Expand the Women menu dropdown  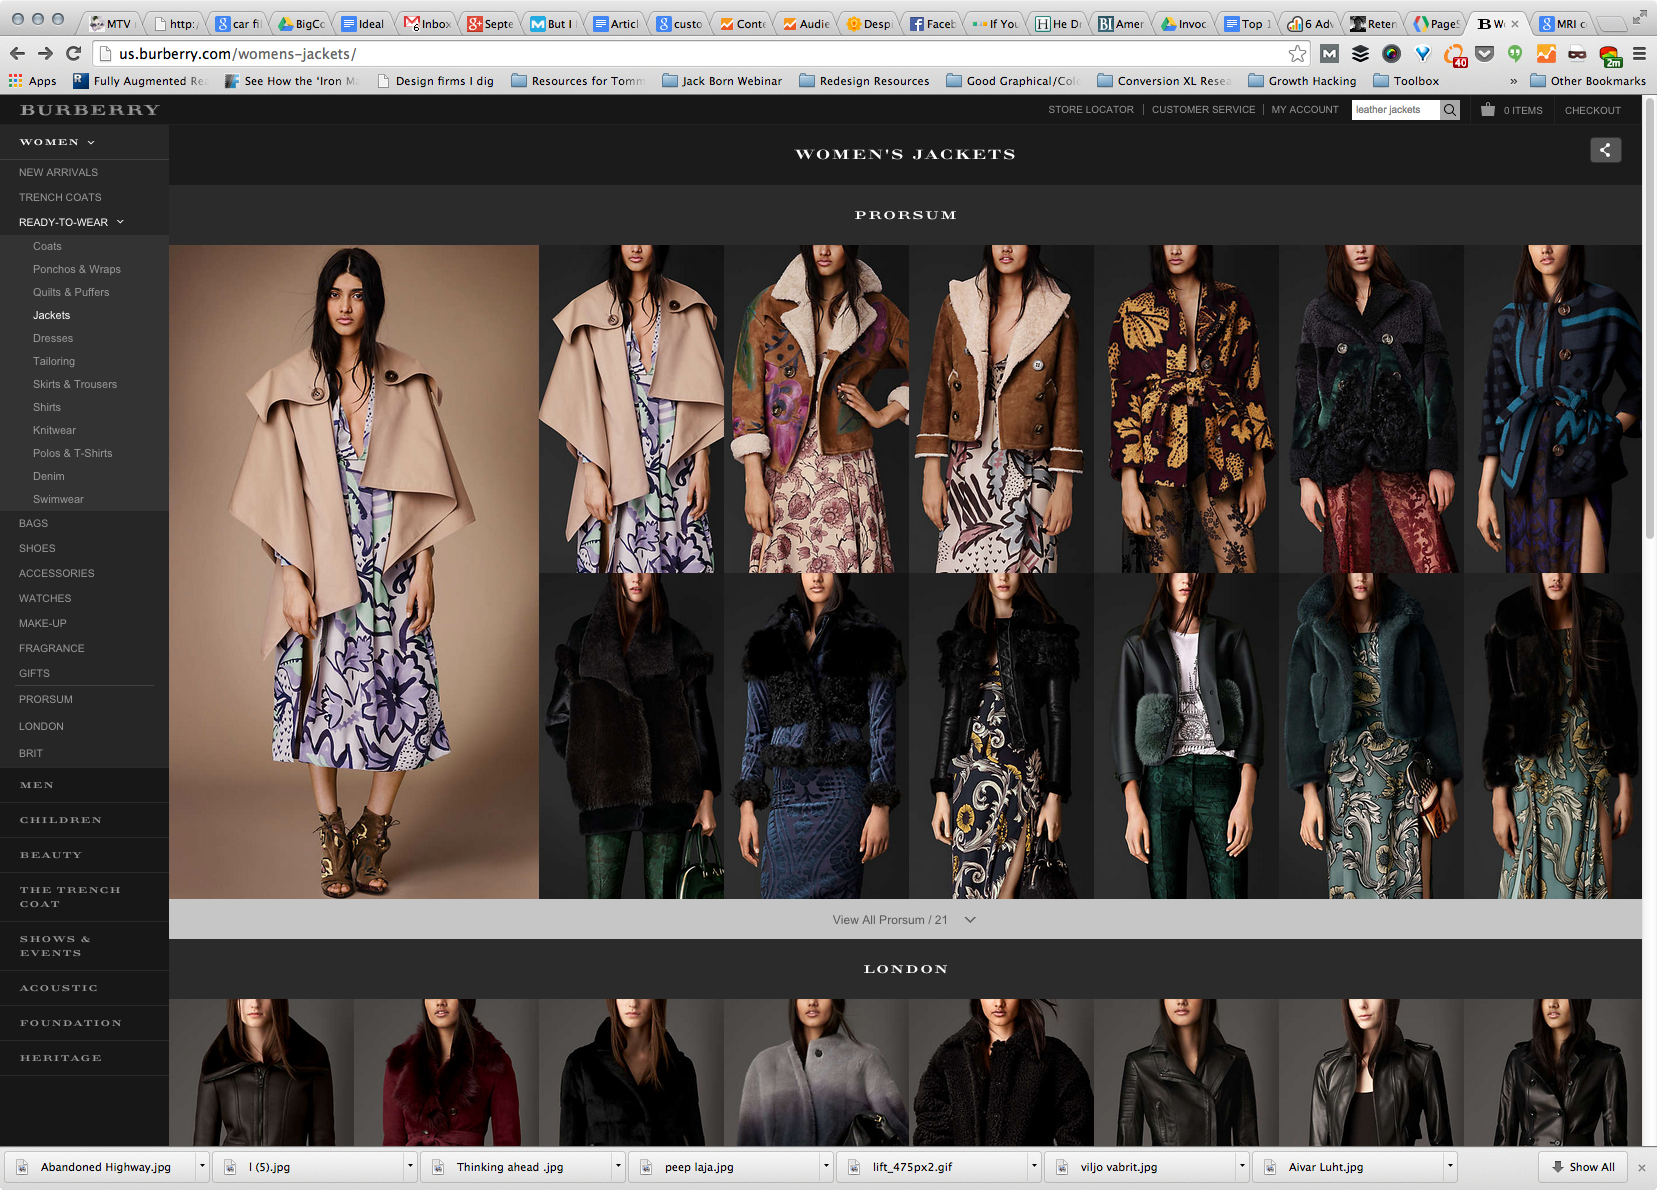(57, 142)
